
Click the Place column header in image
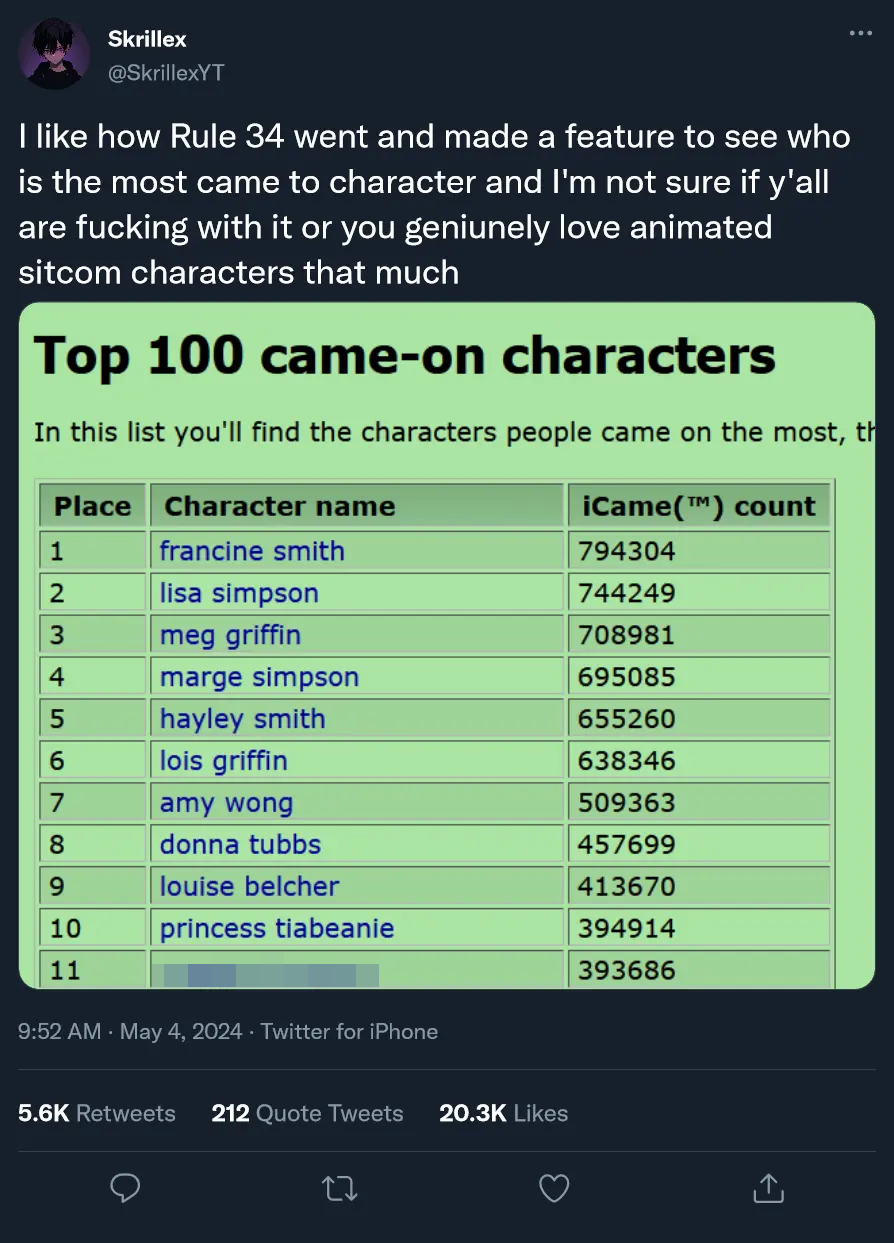pyautogui.click(x=92, y=506)
